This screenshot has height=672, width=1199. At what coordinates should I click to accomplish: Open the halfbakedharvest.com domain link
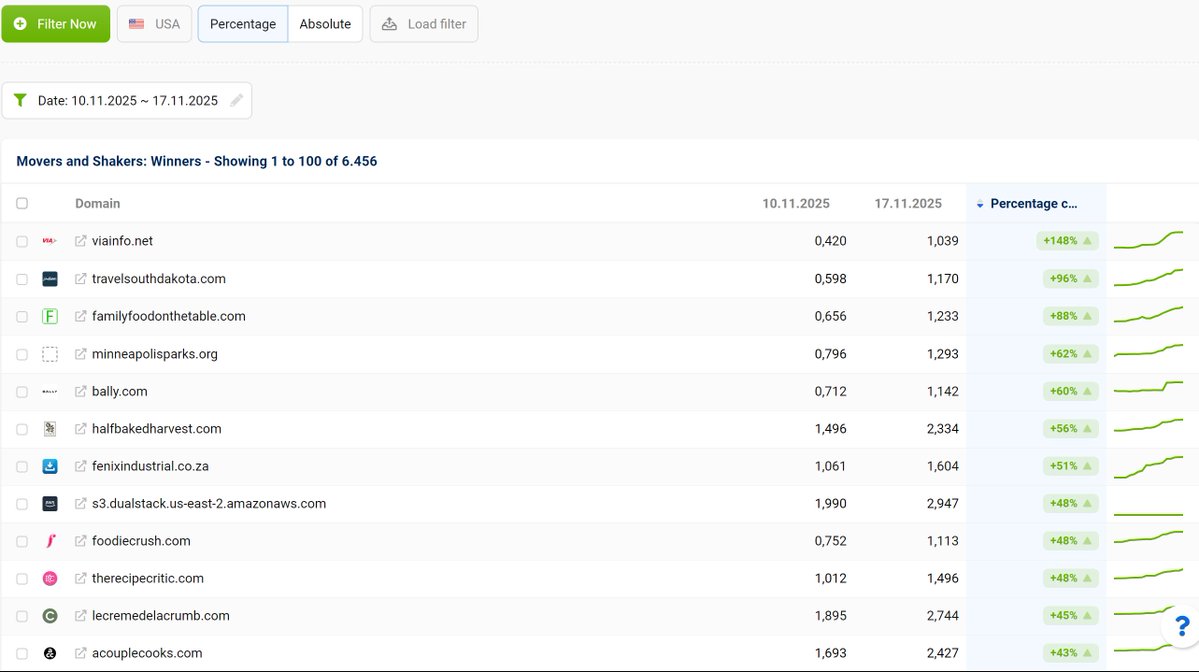(157, 429)
